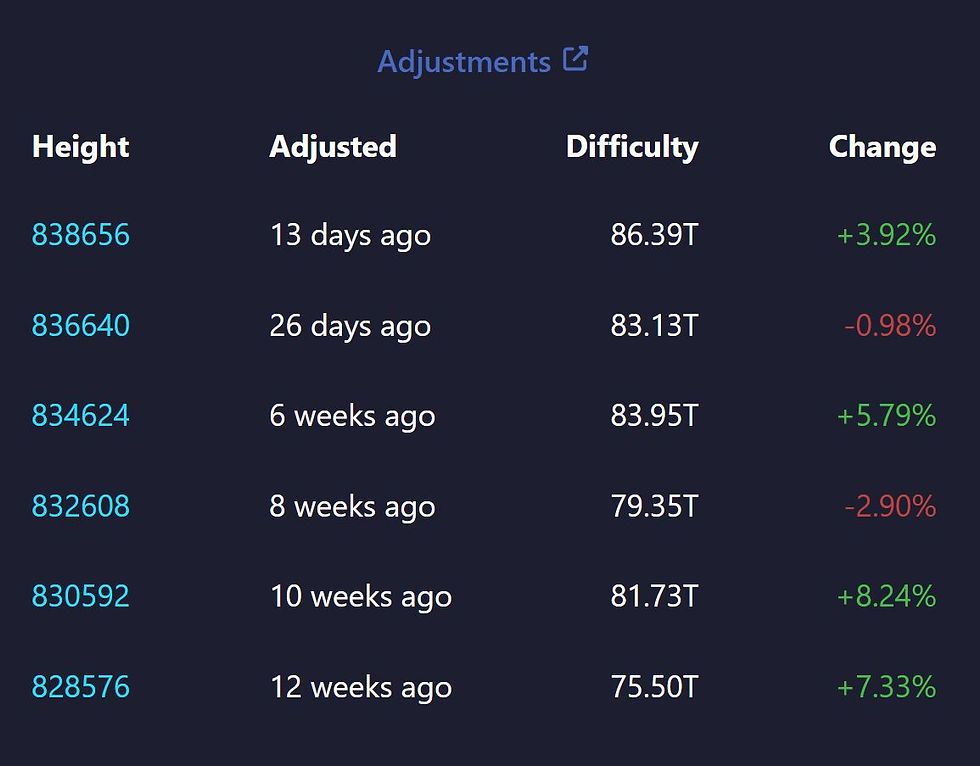Screen dimensions: 980x766
Task: Click the +5.79% change value
Action: (x=886, y=415)
